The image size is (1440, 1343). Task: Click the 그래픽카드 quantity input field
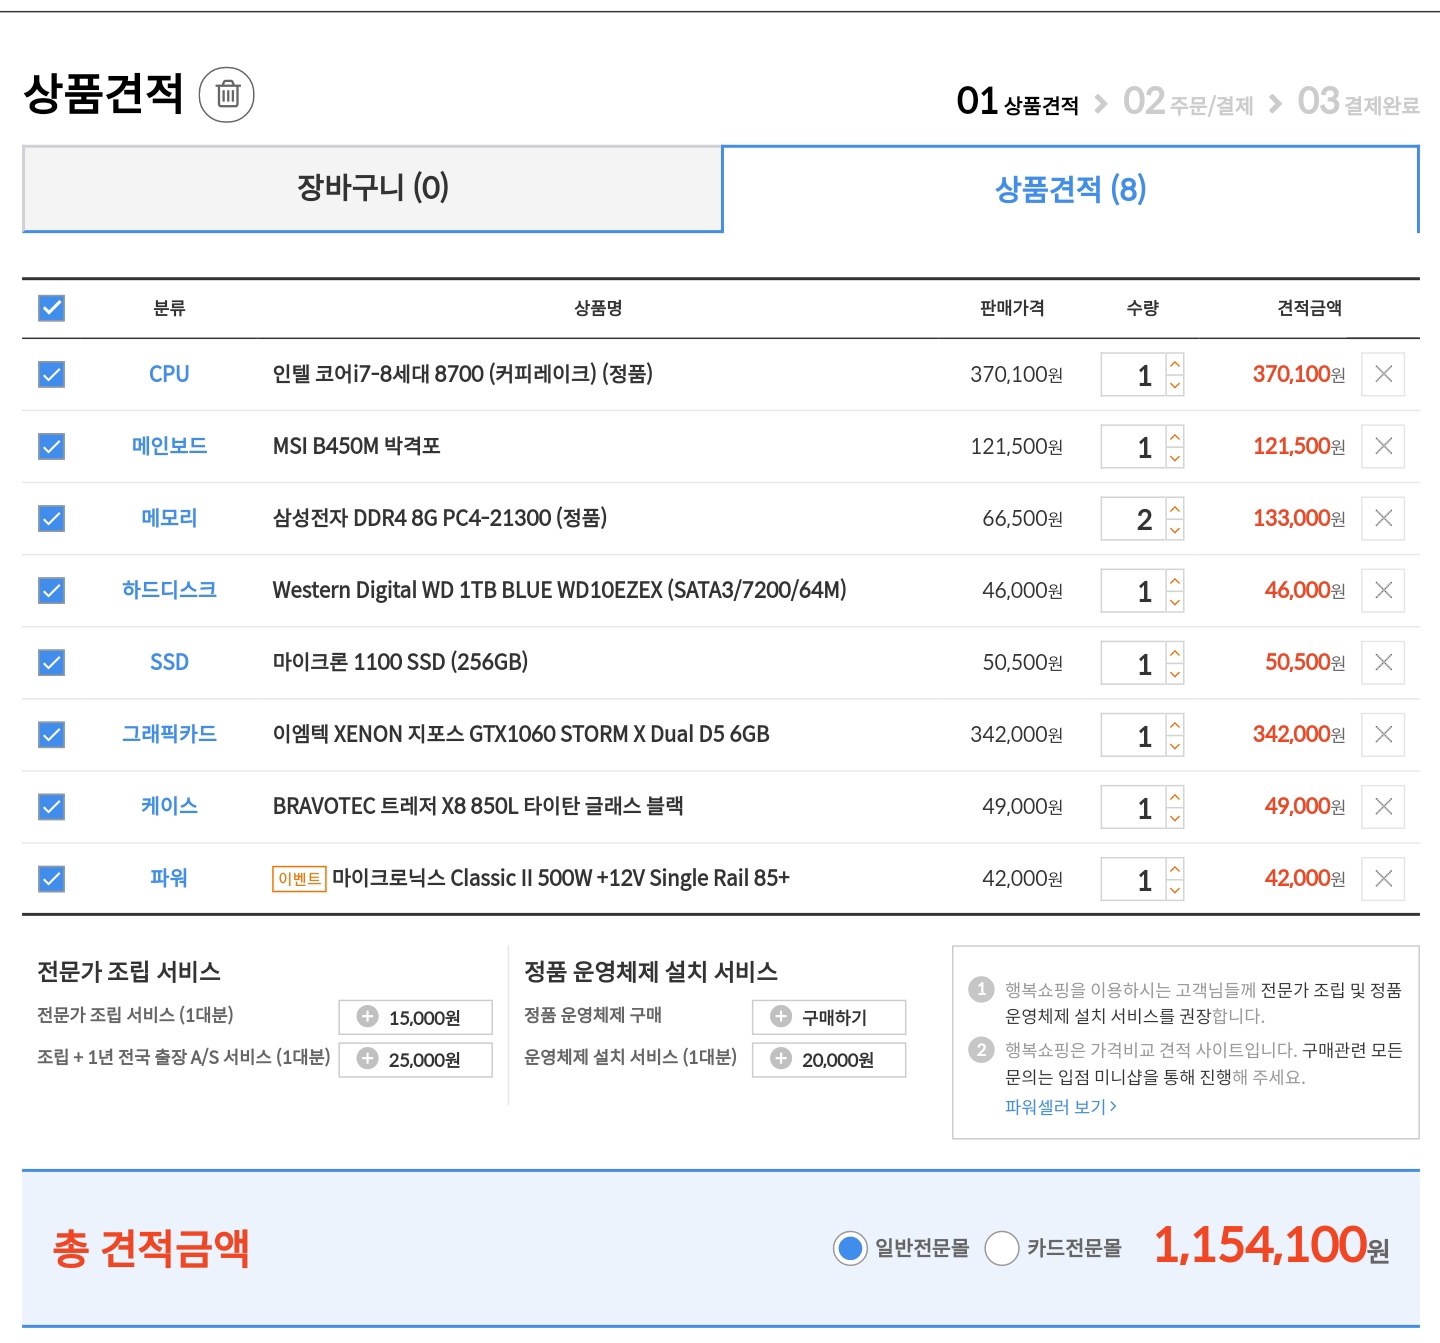1133,735
